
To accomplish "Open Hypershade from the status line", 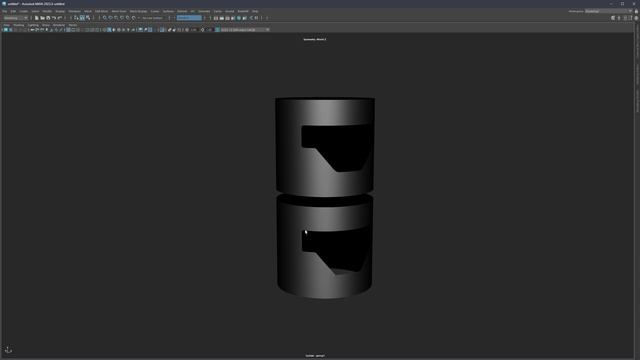I will click(239, 18).
